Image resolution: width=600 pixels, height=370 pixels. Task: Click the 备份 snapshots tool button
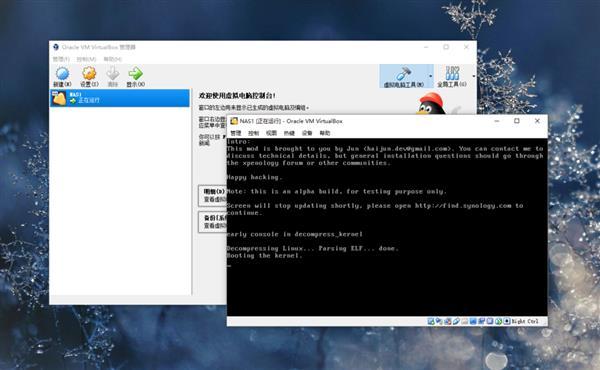[213, 222]
